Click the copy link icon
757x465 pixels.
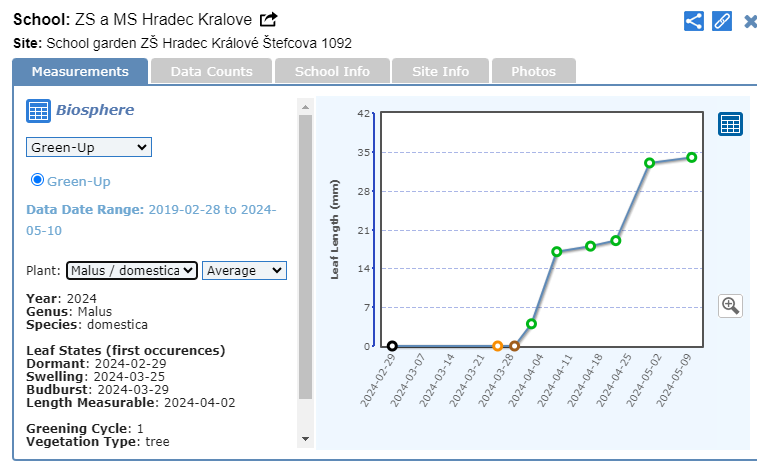click(x=722, y=21)
